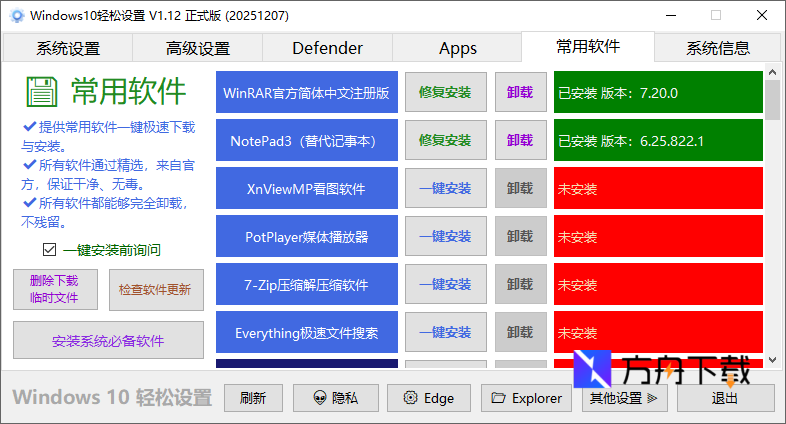Screen dimensions: 786x424
Task: Click 卸载 in the WinRAR row
Action: 520,92
